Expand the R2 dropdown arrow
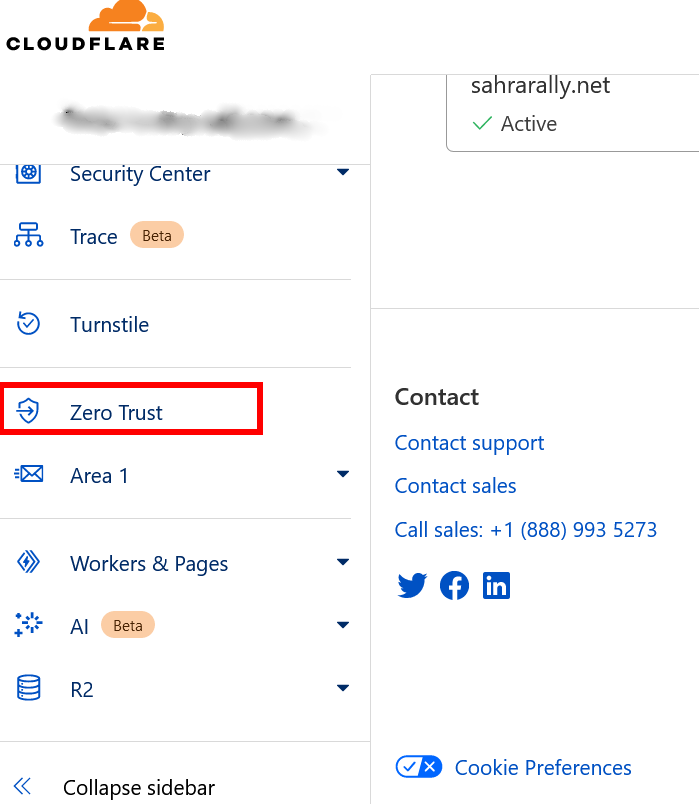Image resolution: width=699 pixels, height=804 pixels. coord(343,688)
